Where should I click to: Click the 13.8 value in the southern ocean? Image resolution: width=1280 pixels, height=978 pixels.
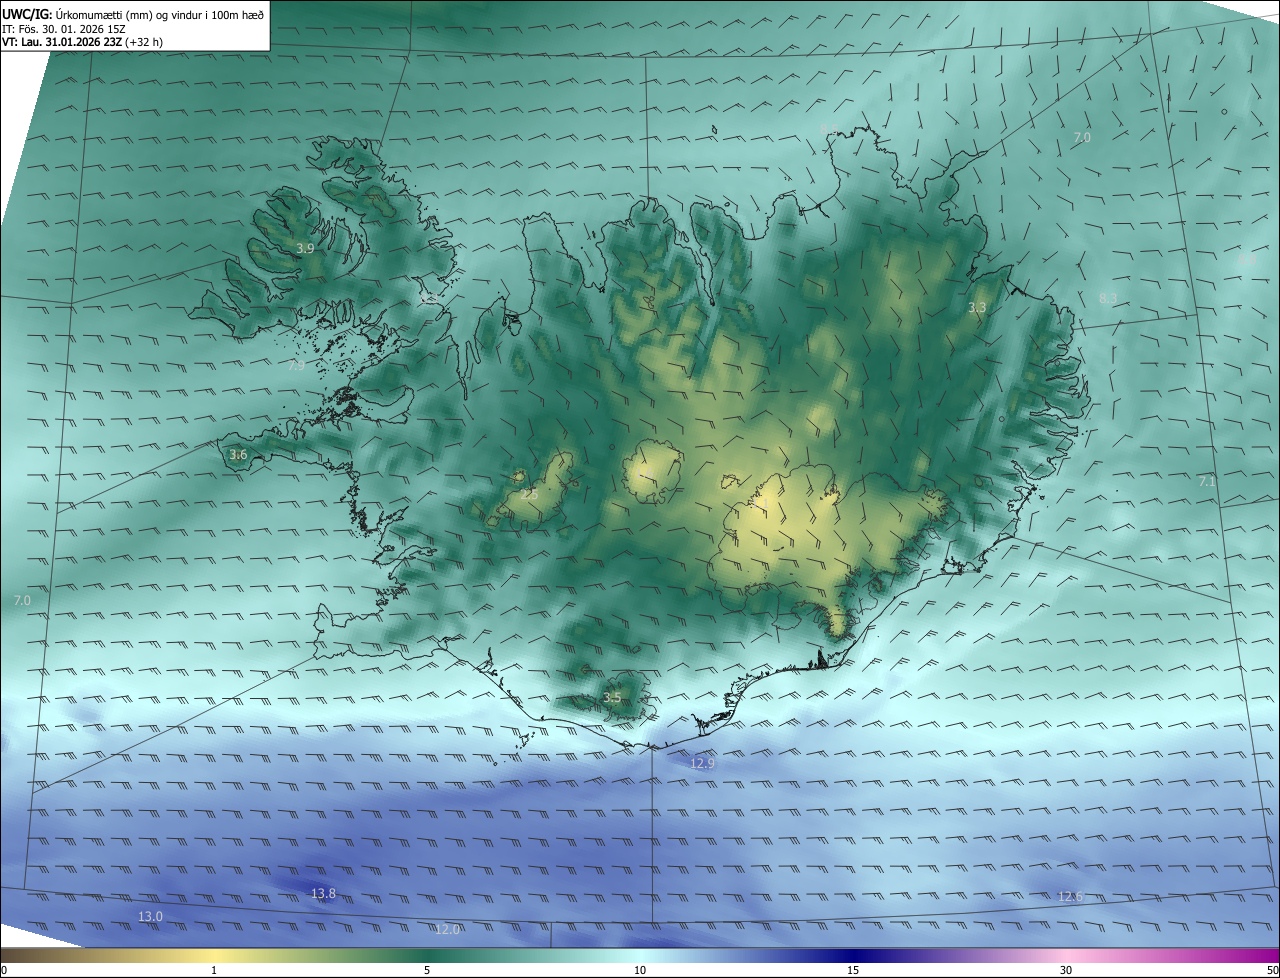323,893
